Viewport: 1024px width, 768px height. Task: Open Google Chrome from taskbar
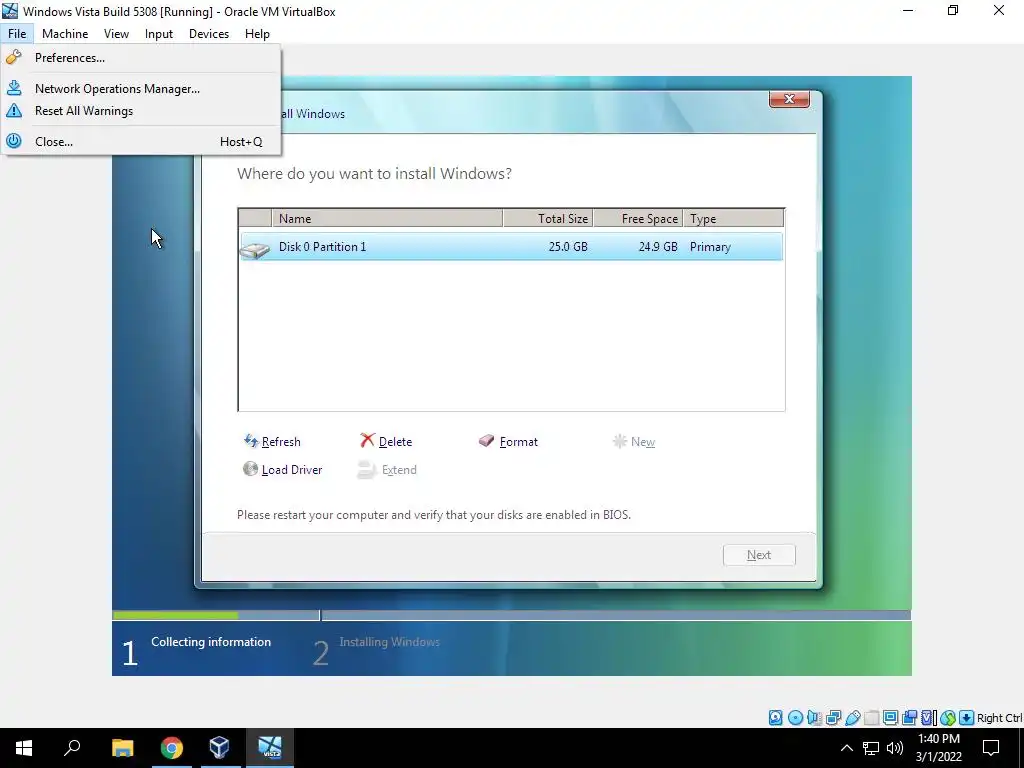pos(172,748)
